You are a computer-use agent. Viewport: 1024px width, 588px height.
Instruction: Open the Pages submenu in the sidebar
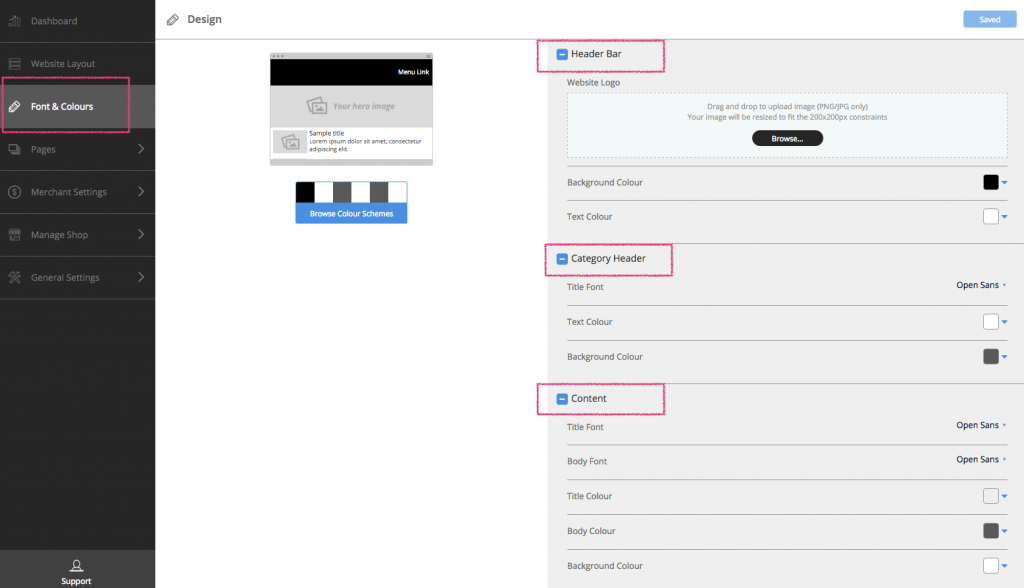click(x=142, y=149)
